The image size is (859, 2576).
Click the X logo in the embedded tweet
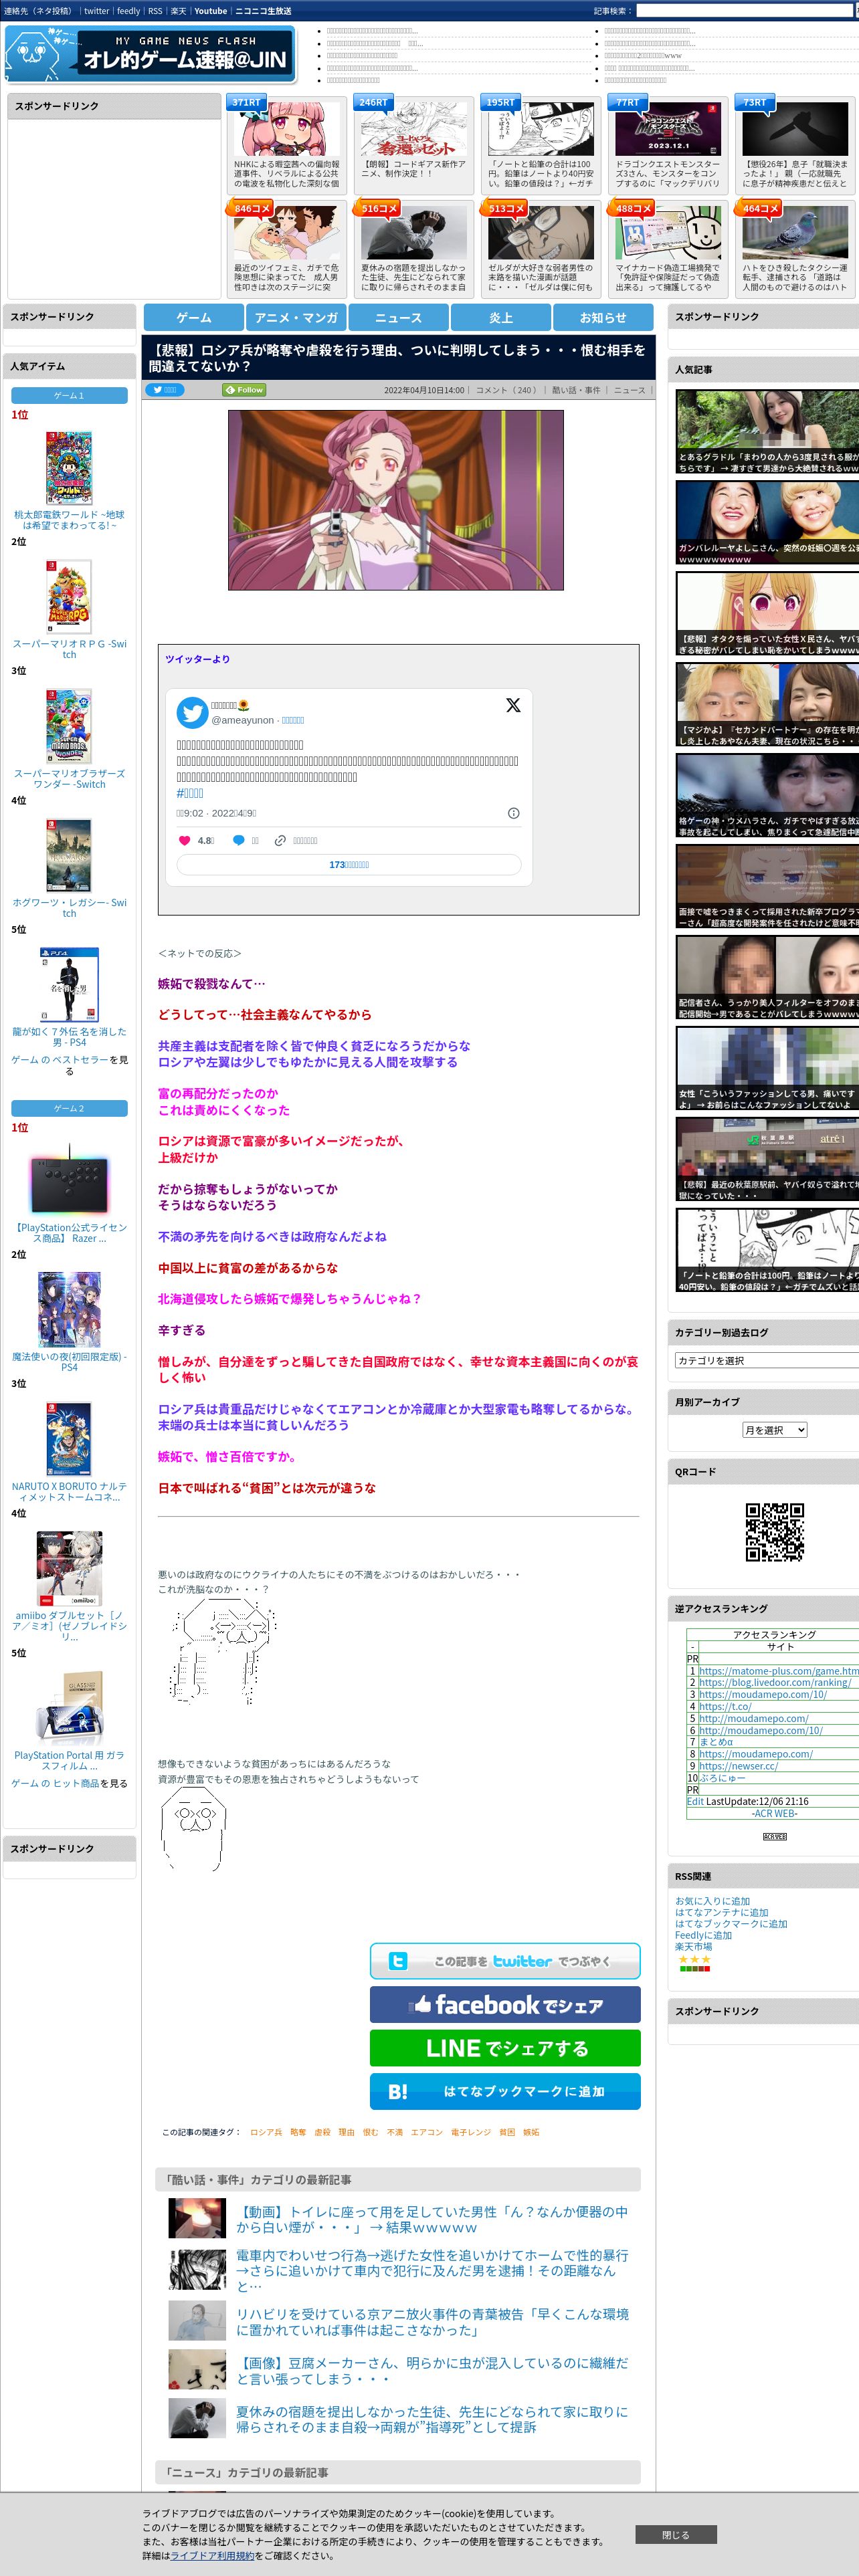pos(513,705)
